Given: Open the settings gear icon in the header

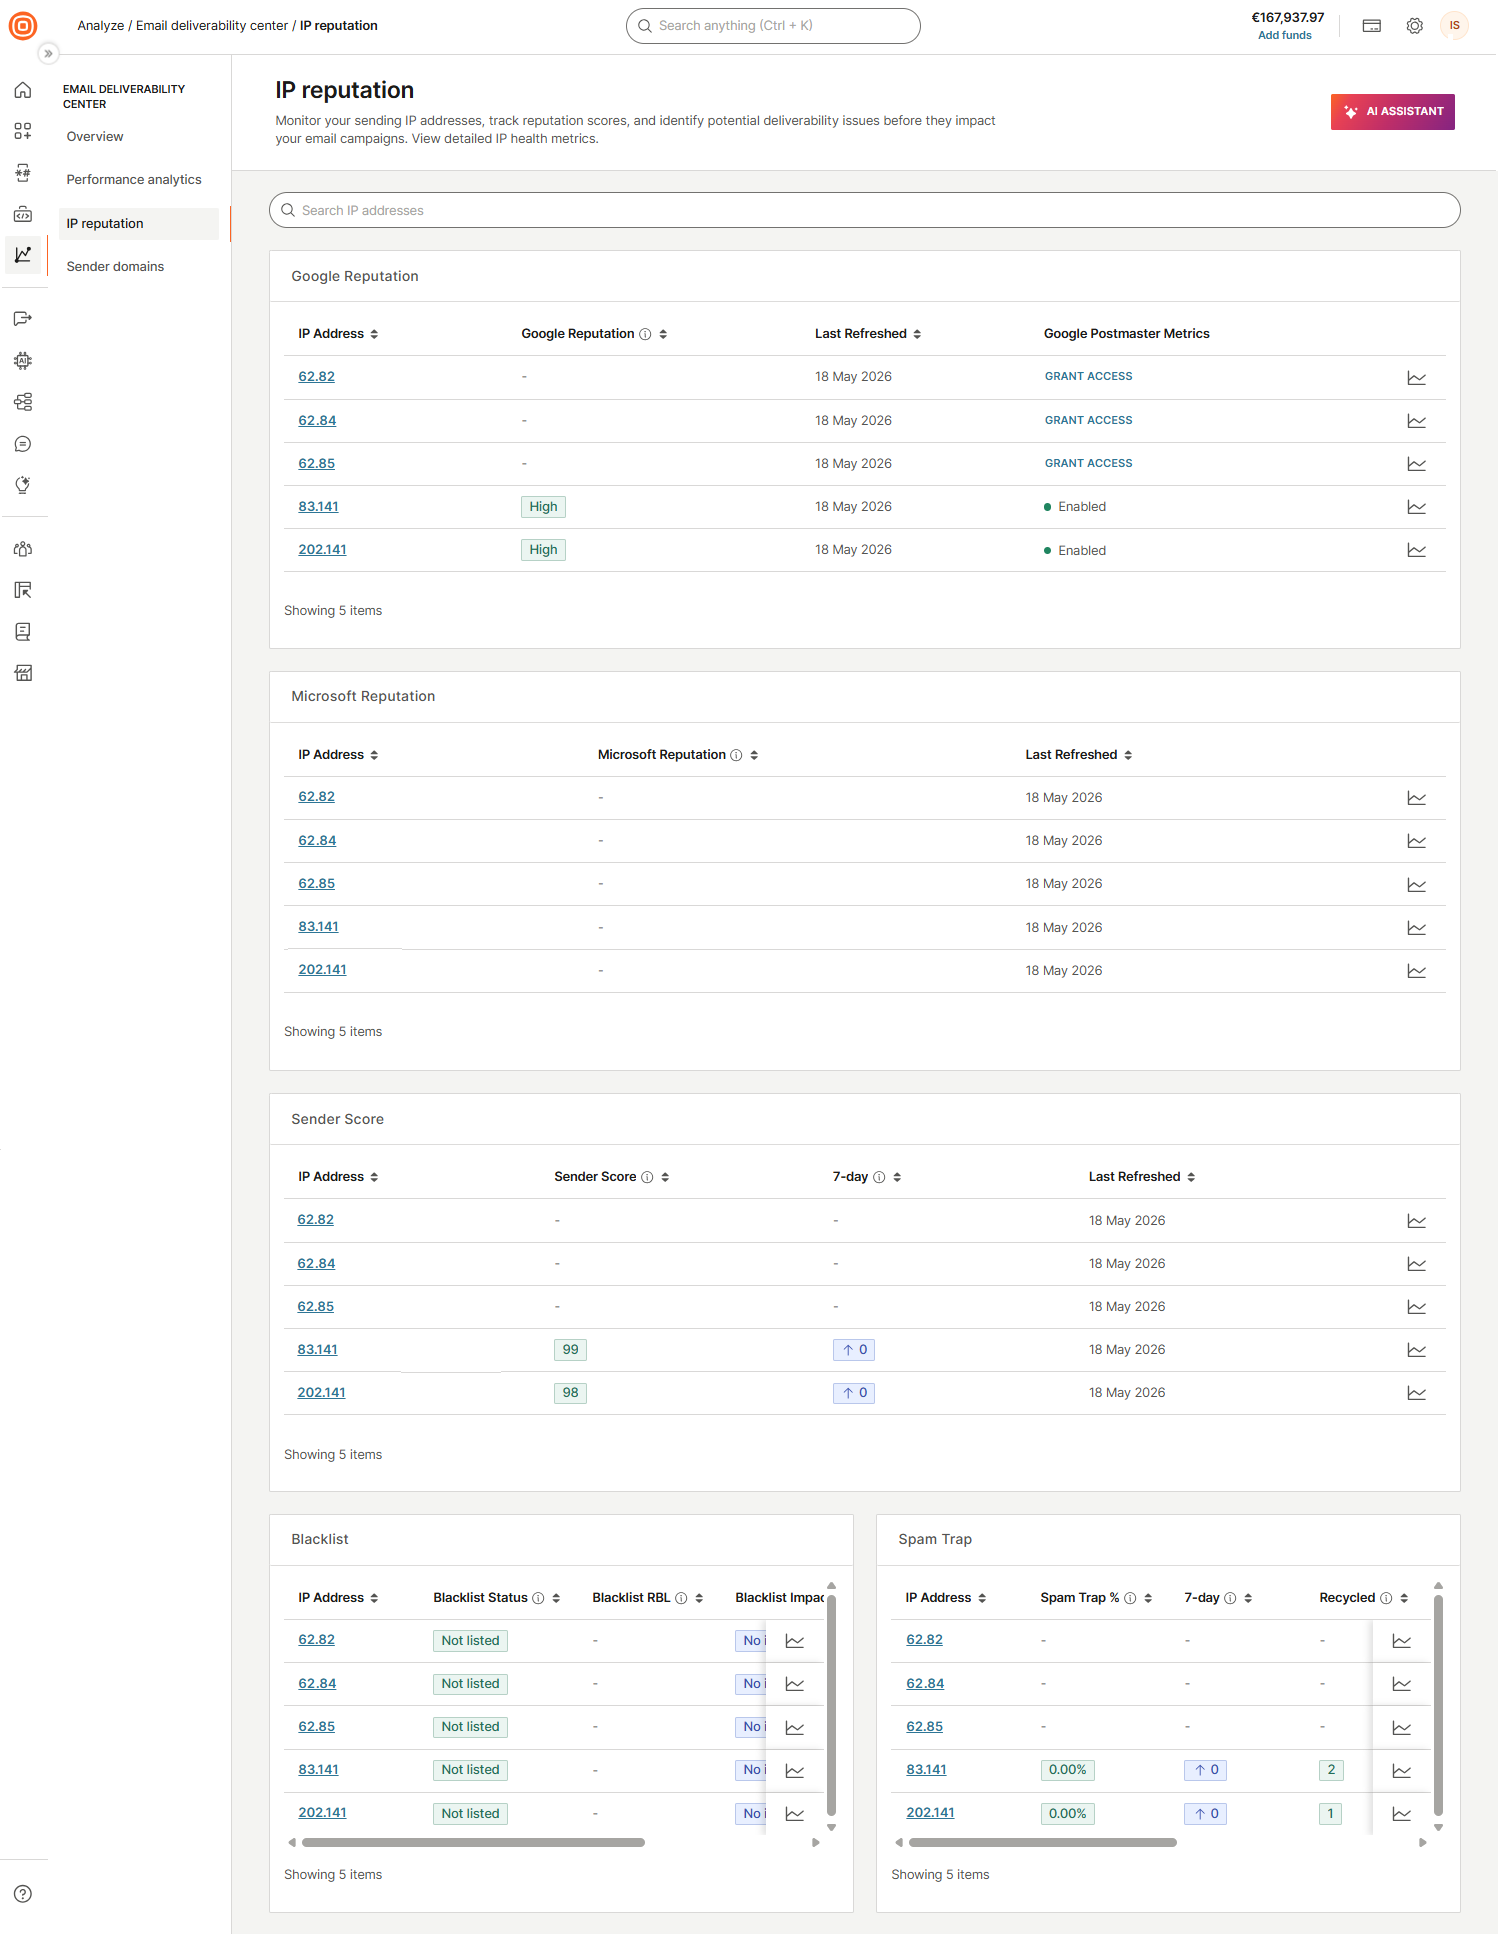Looking at the screenshot, I should 1414,26.
